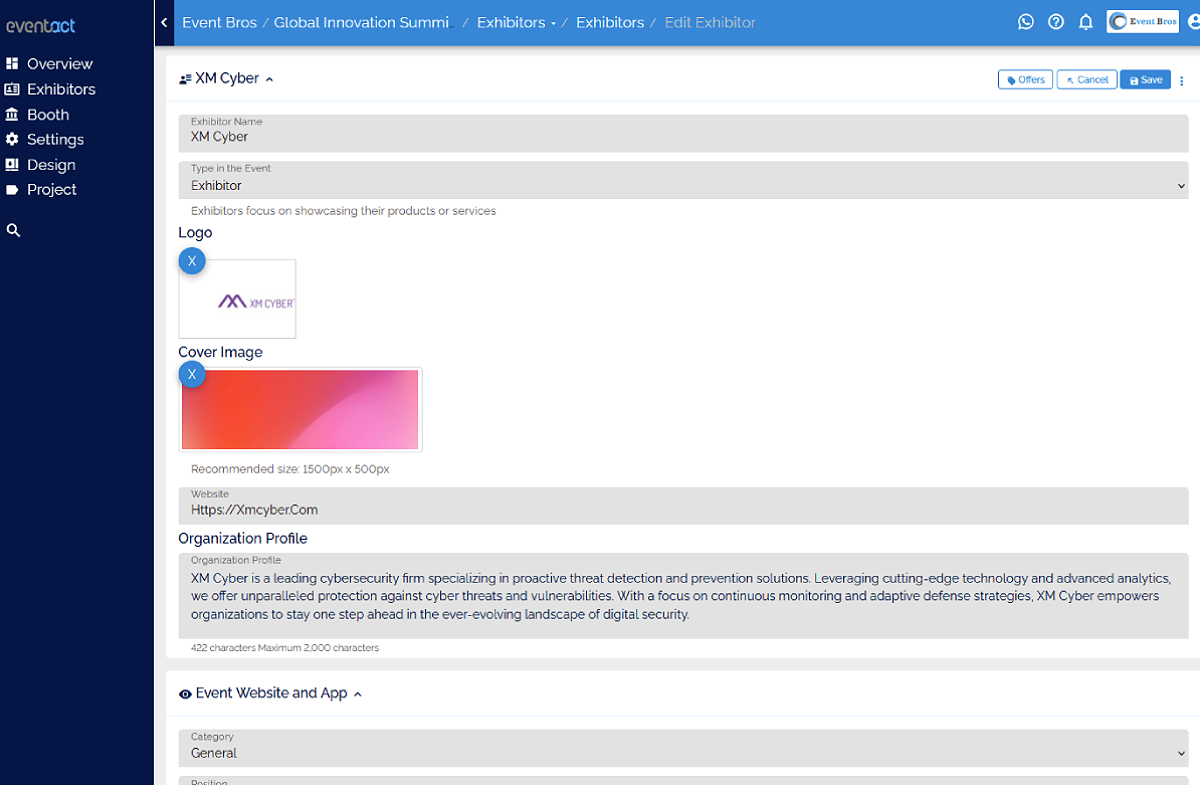
Task: Collapse sidebar with the left arrow
Action: [x=164, y=22]
